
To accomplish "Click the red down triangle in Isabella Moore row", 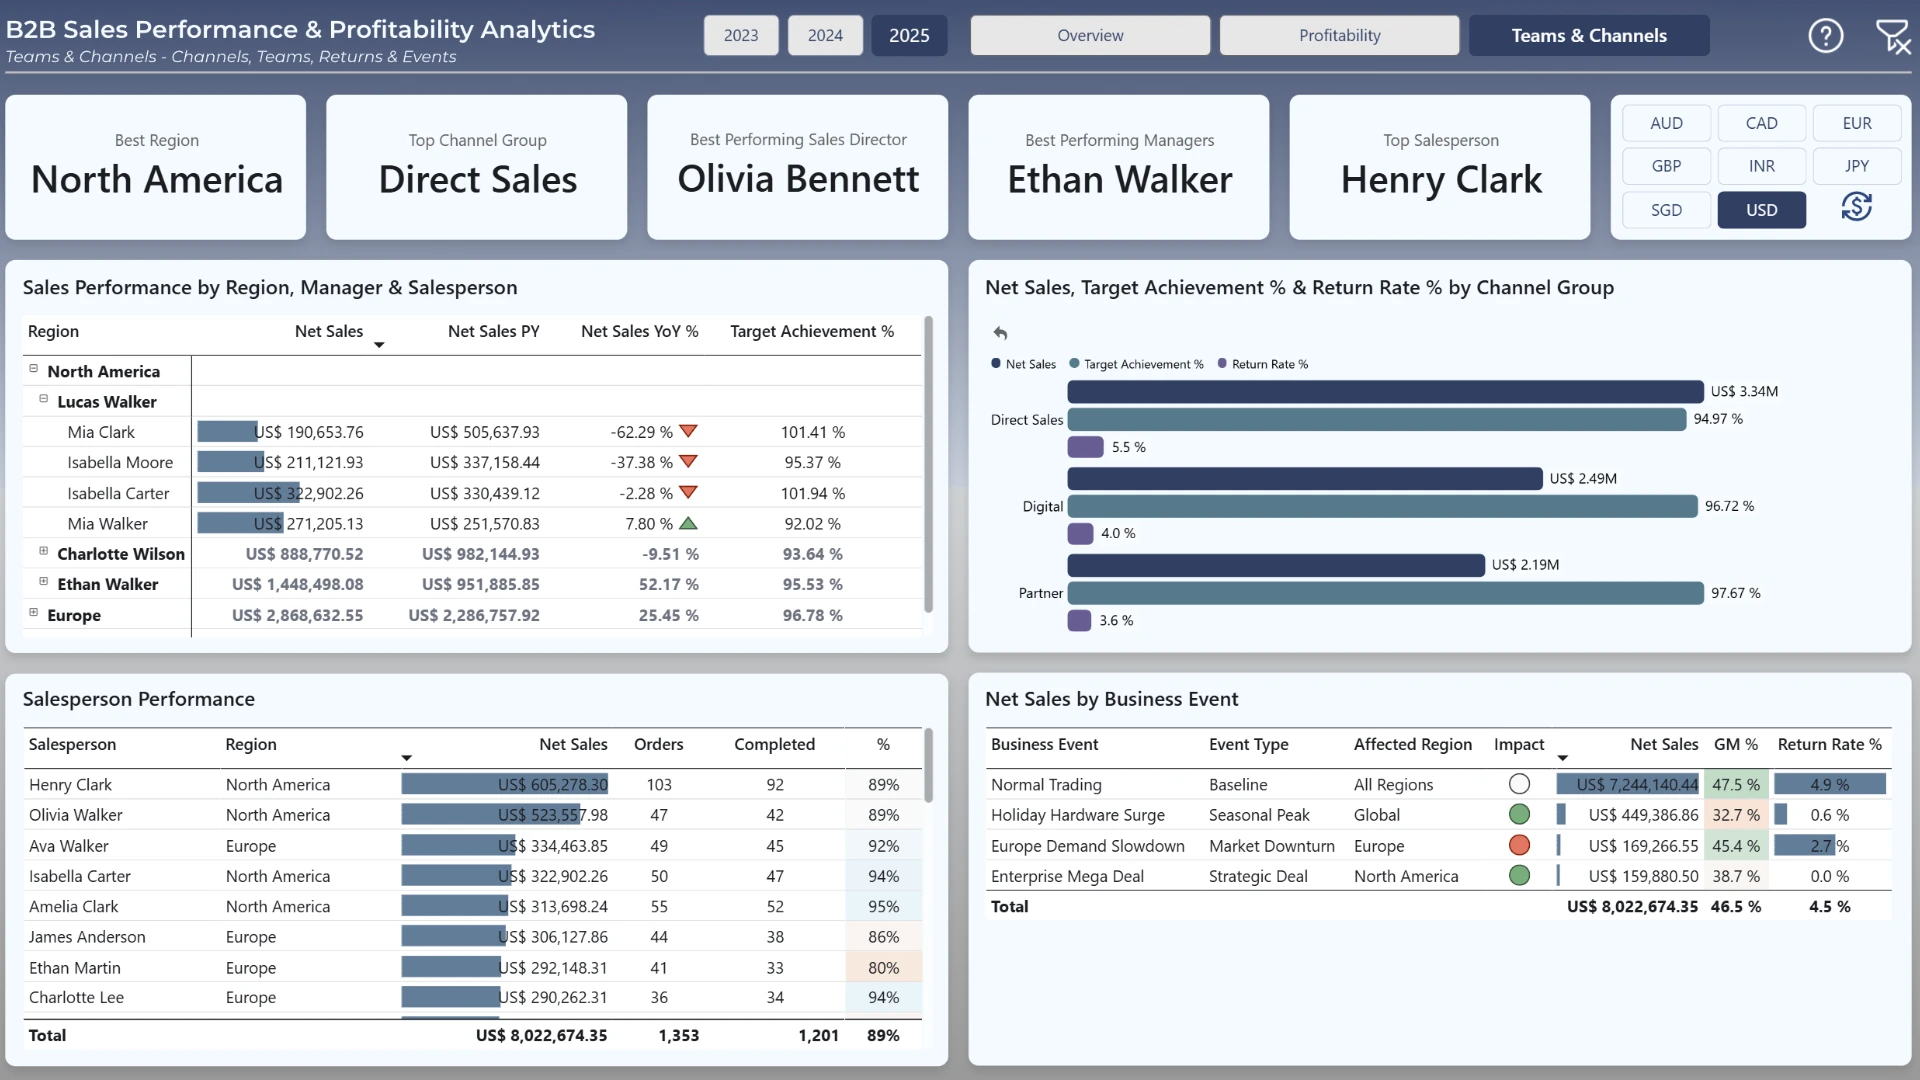I will [x=688, y=461].
